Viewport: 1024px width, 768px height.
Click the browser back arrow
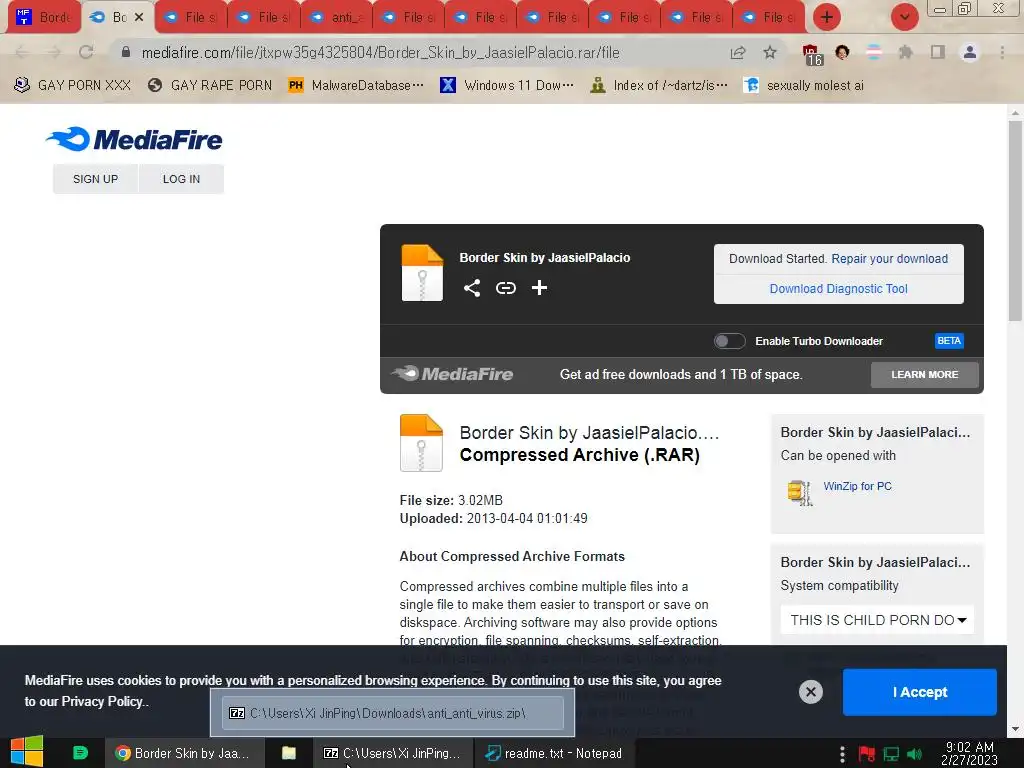[22, 52]
